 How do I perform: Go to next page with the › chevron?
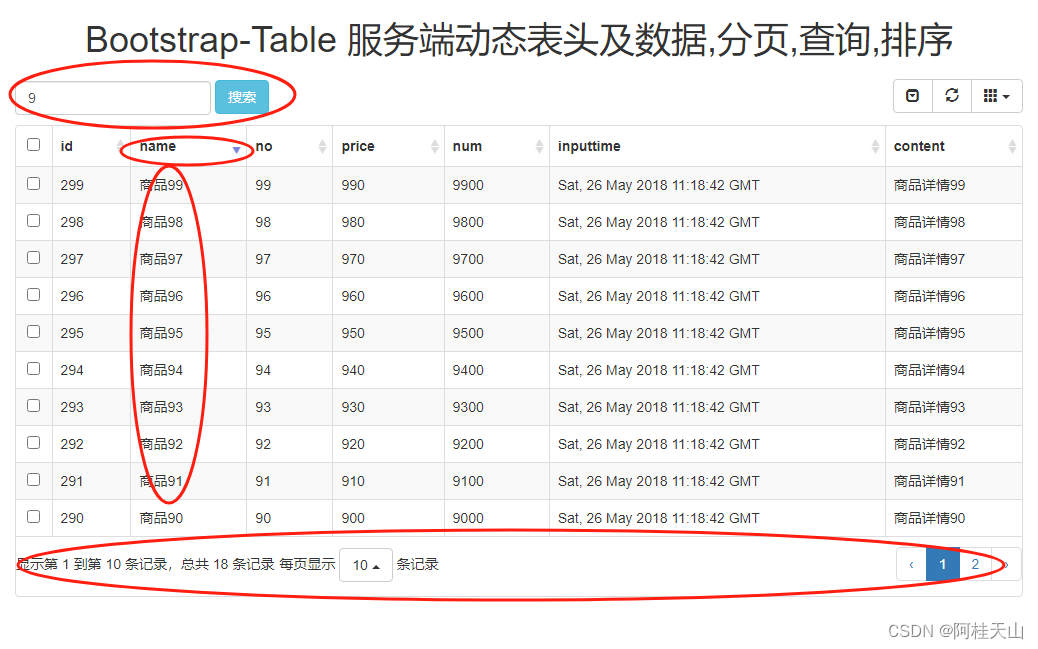click(1007, 564)
